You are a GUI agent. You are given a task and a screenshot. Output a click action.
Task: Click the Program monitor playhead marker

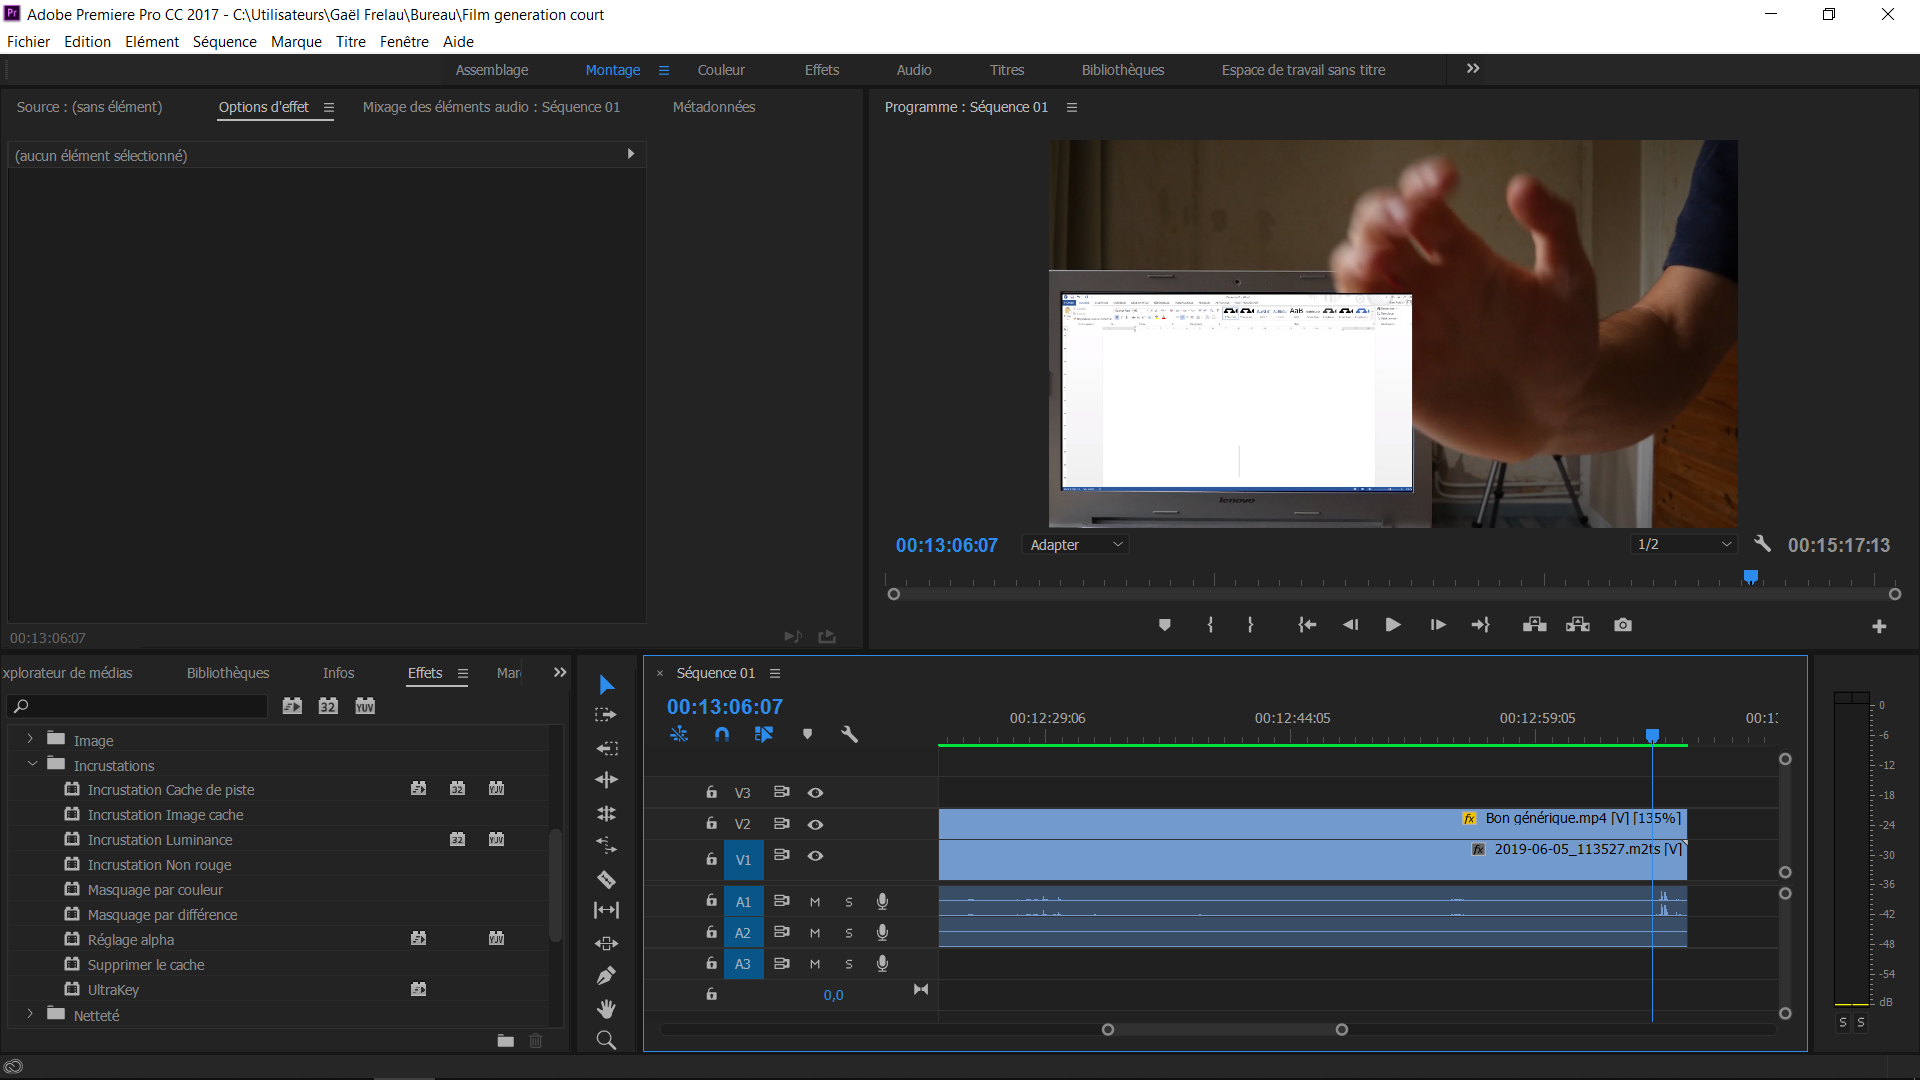[x=1751, y=577]
